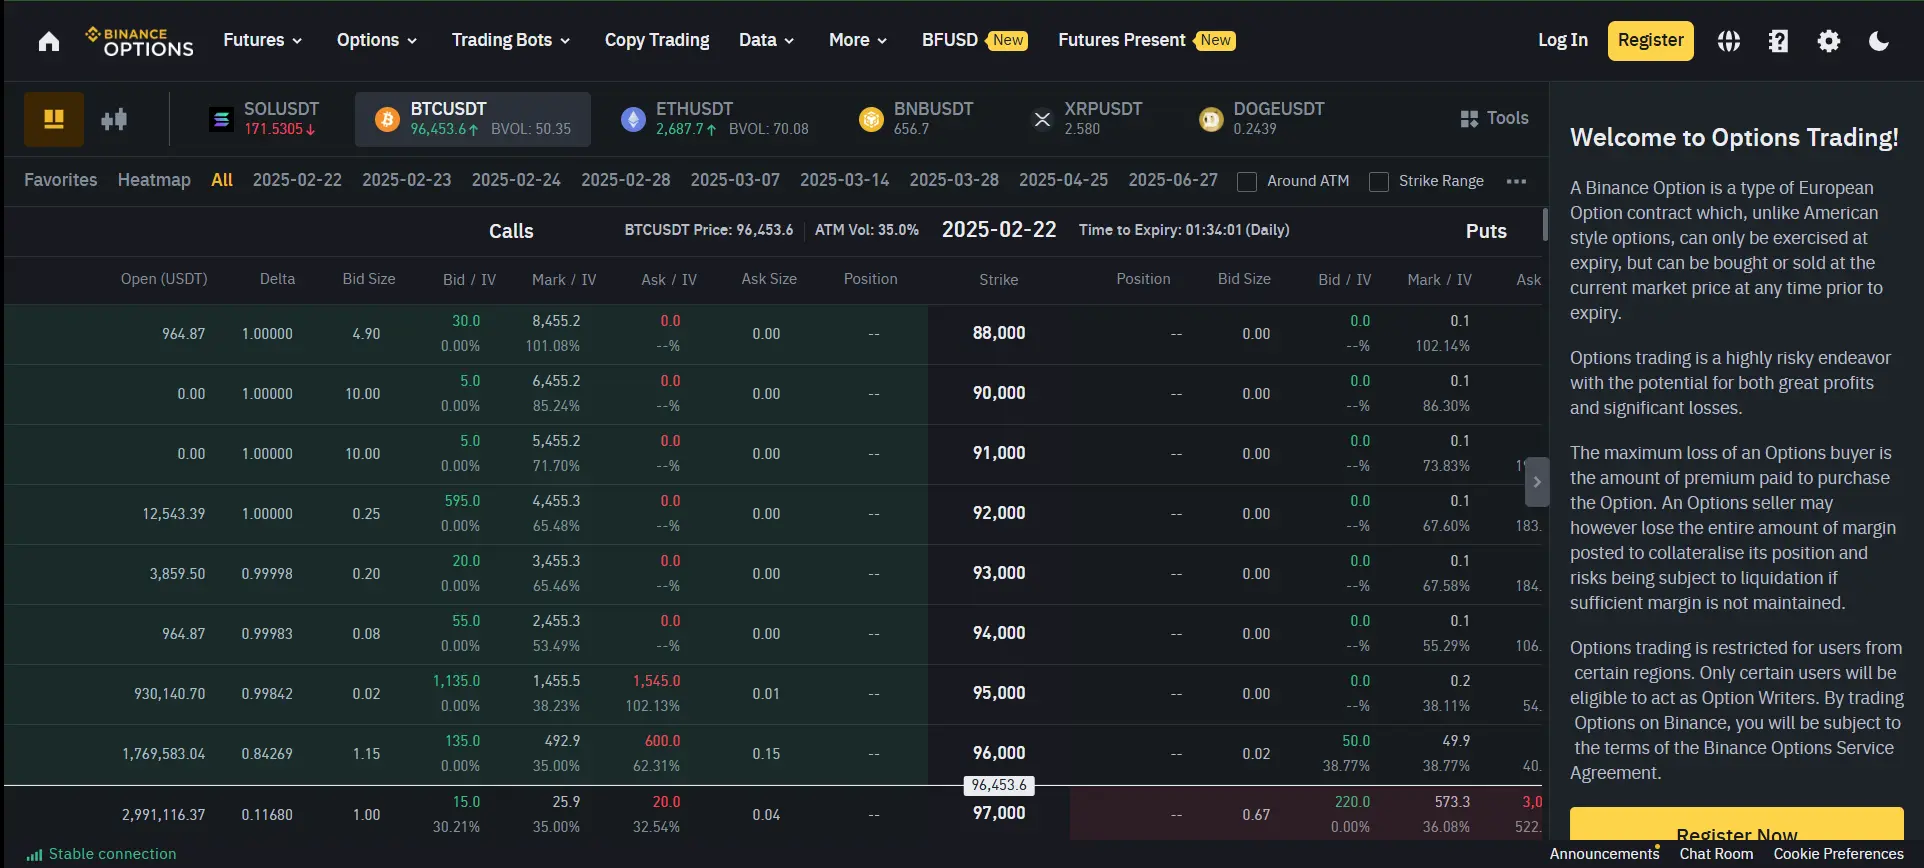Open Futures Present New page
This screenshot has width=1924, height=868.
(1147, 40)
